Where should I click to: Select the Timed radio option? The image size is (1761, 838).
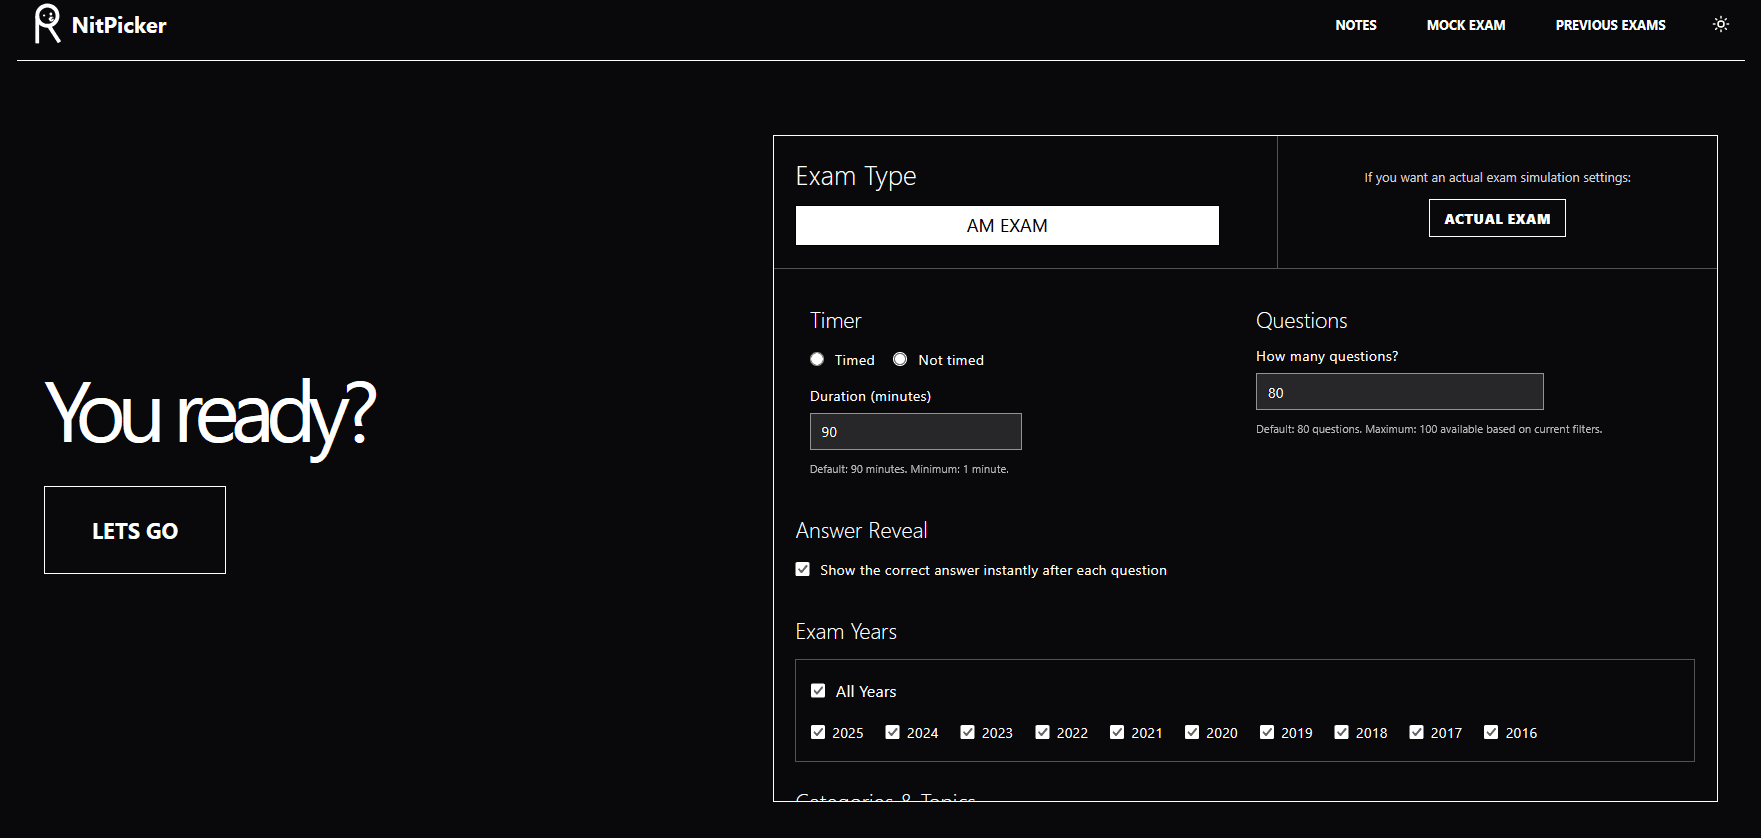coord(817,359)
